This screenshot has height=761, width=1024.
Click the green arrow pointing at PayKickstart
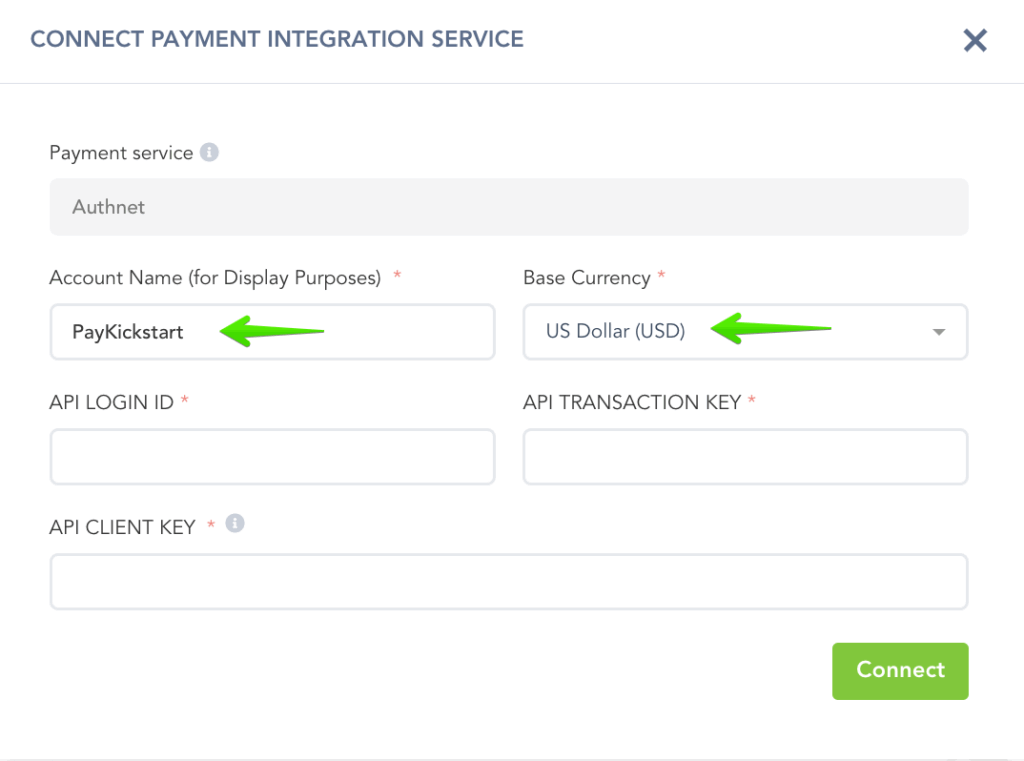(x=270, y=331)
